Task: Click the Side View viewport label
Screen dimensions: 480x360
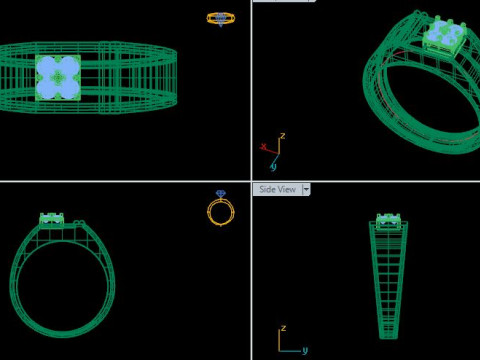Action: tap(277, 189)
